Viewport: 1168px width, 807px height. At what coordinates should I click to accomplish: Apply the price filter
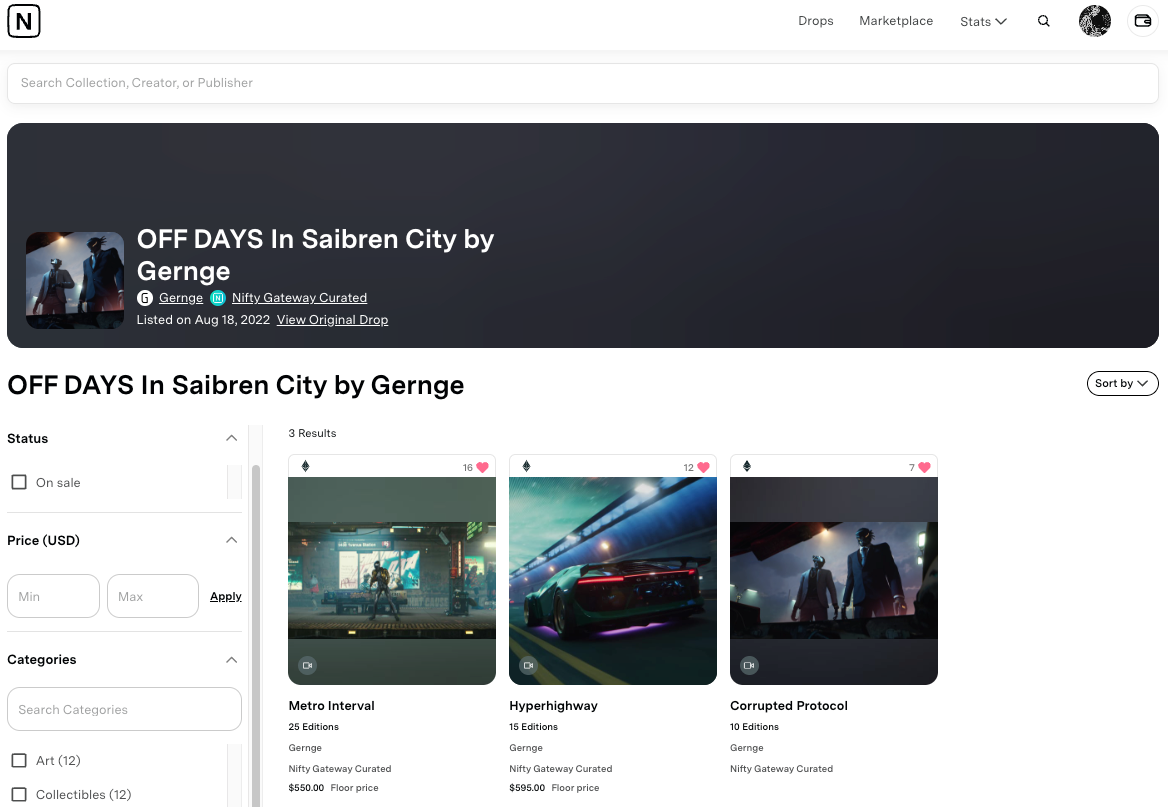click(x=226, y=596)
